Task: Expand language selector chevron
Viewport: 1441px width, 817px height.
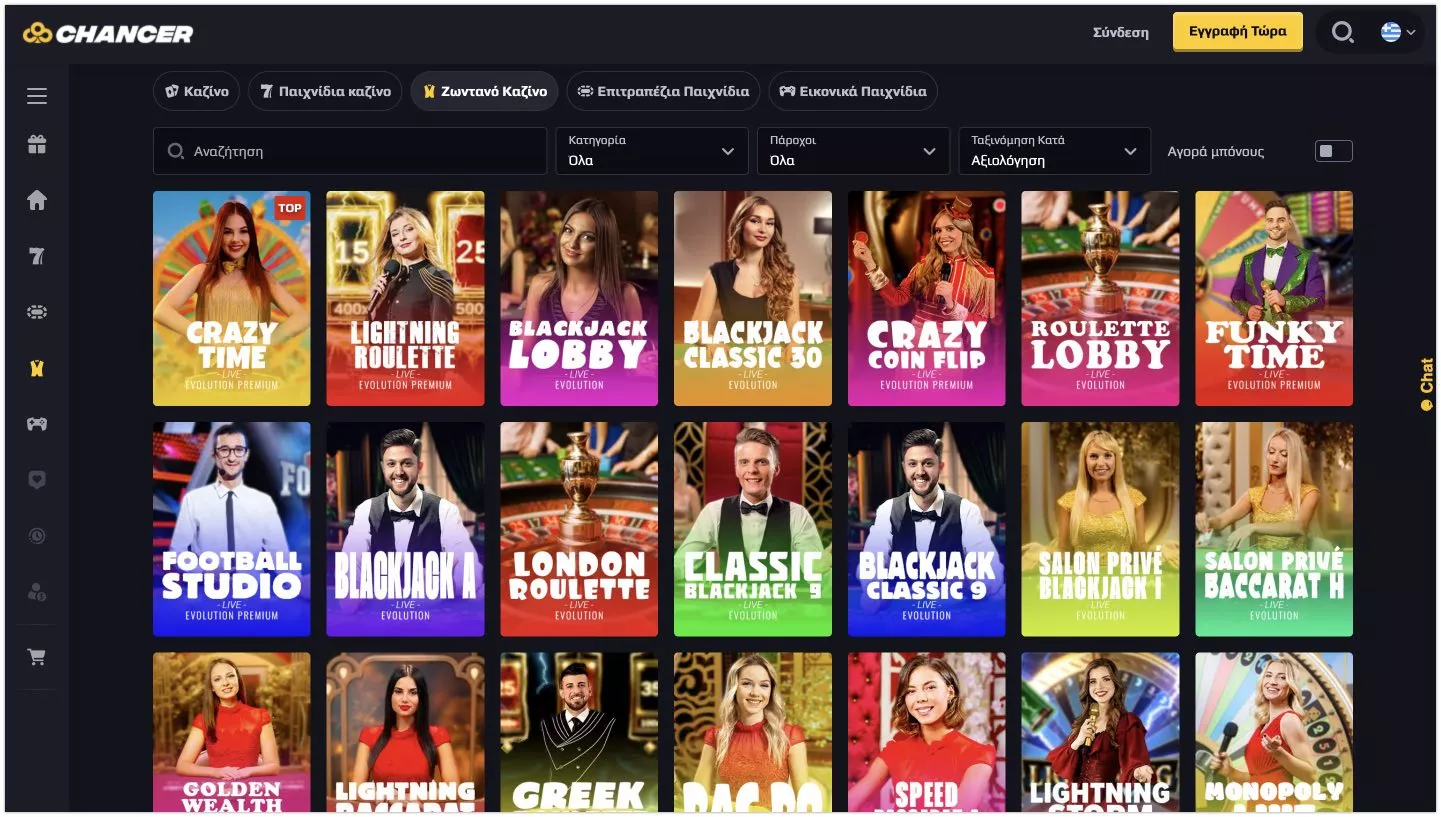Action: click(1411, 33)
